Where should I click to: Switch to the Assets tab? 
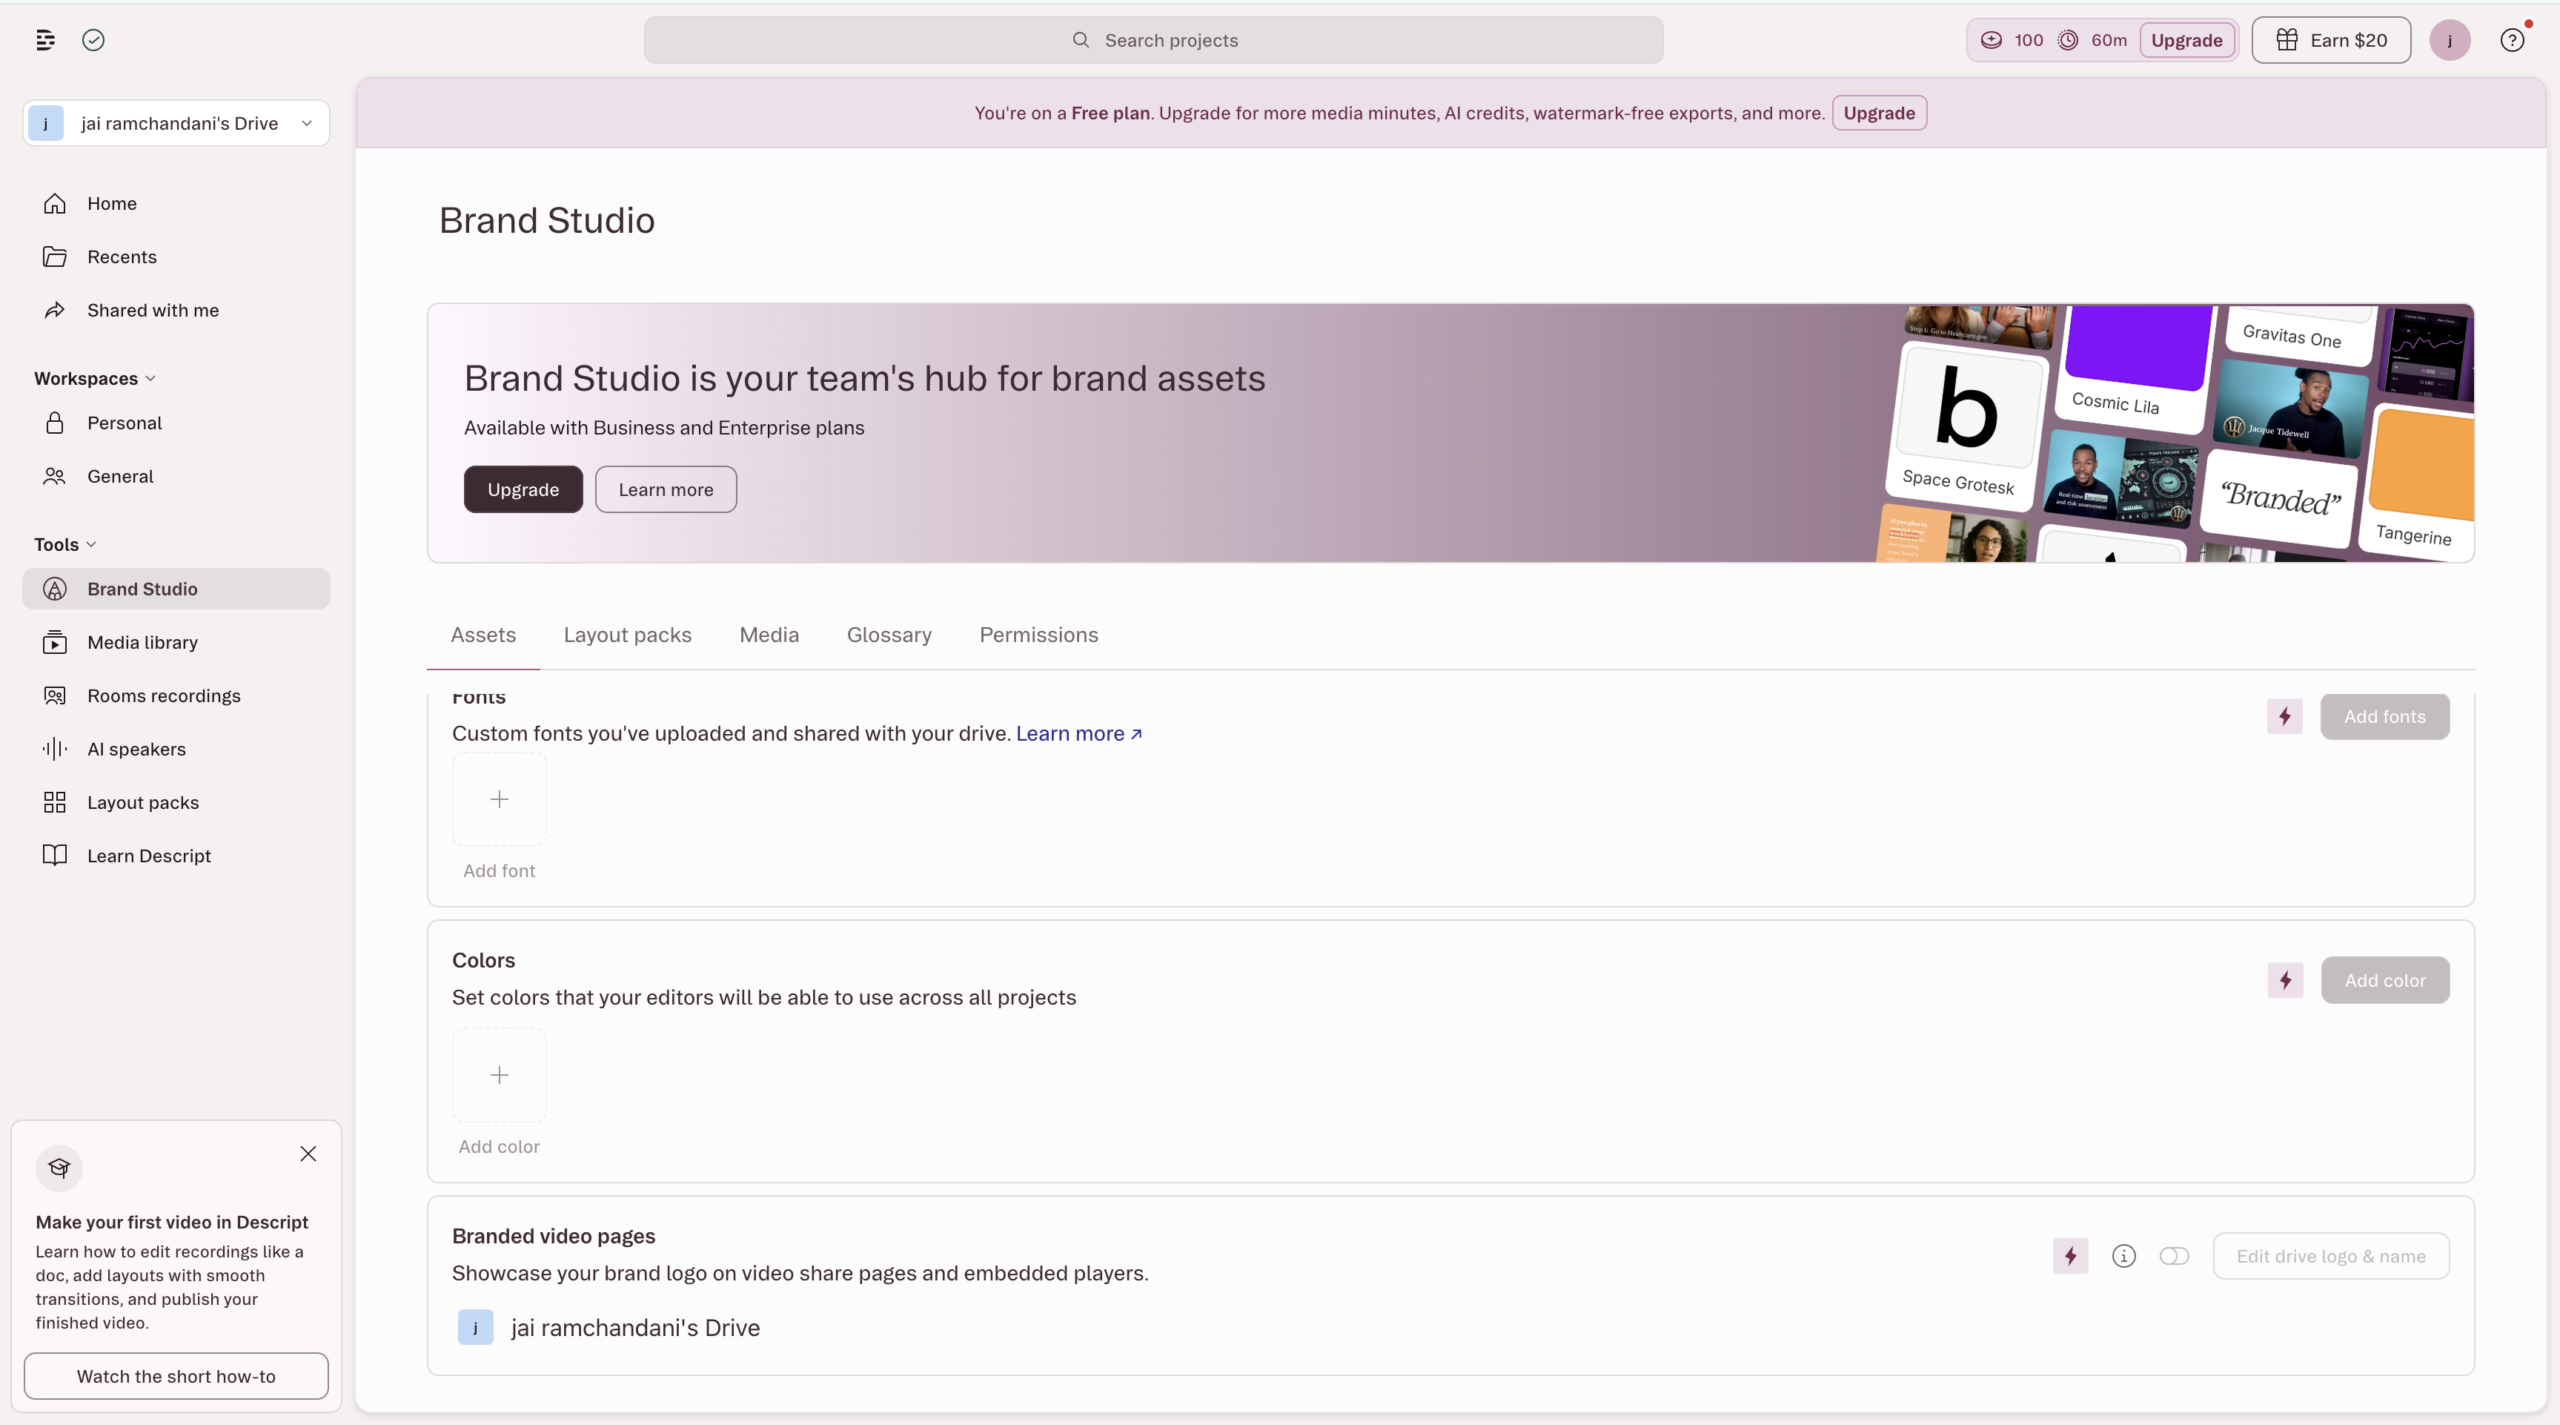tap(483, 635)
